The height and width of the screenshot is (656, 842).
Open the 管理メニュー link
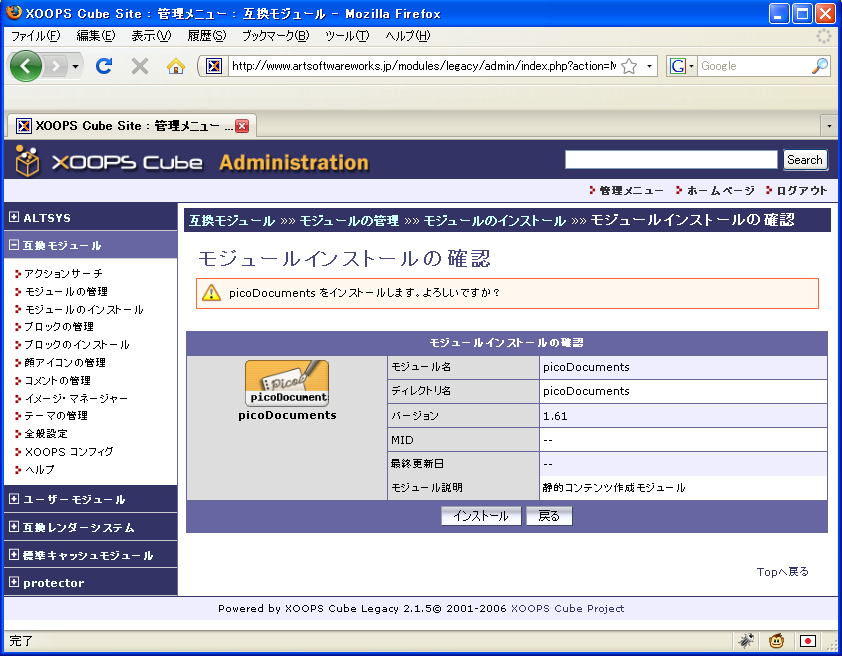coord(631,191)
